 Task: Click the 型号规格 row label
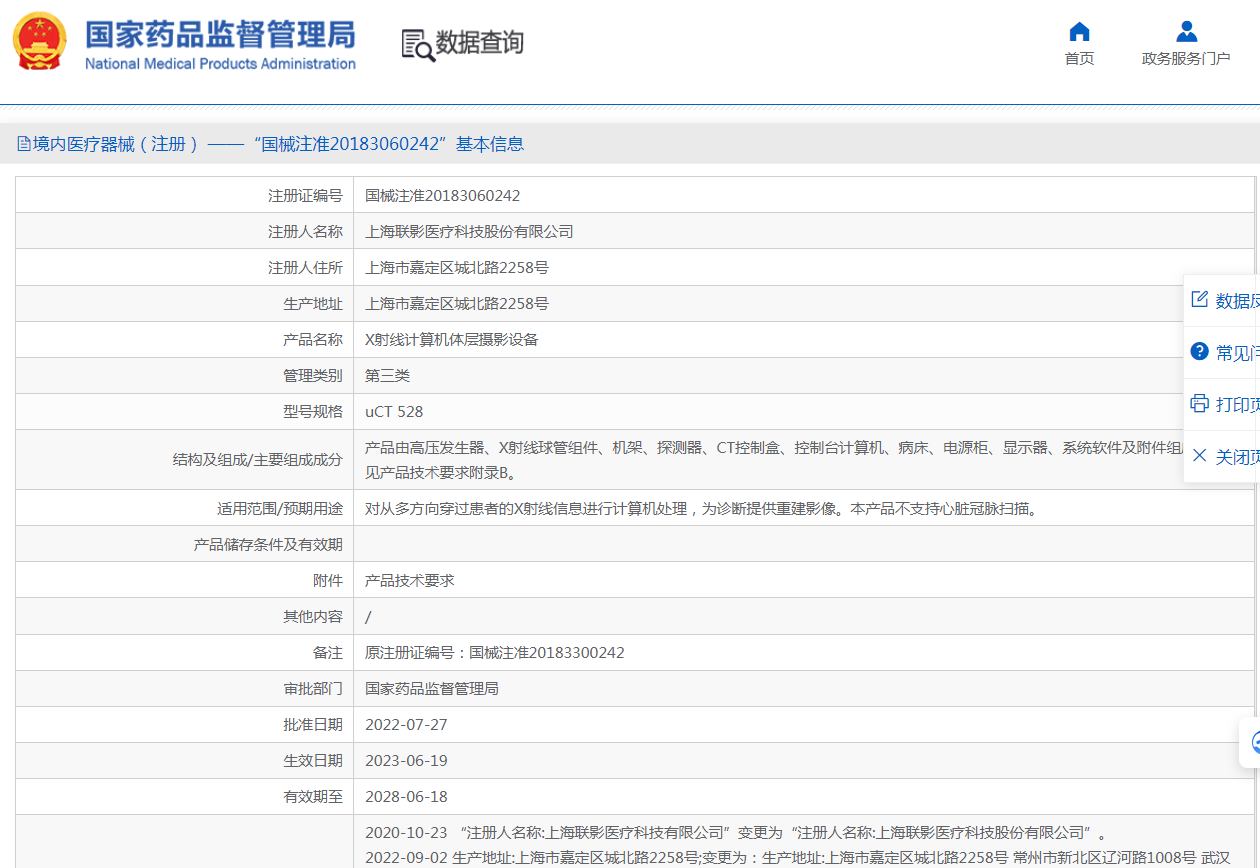(313, 412)
